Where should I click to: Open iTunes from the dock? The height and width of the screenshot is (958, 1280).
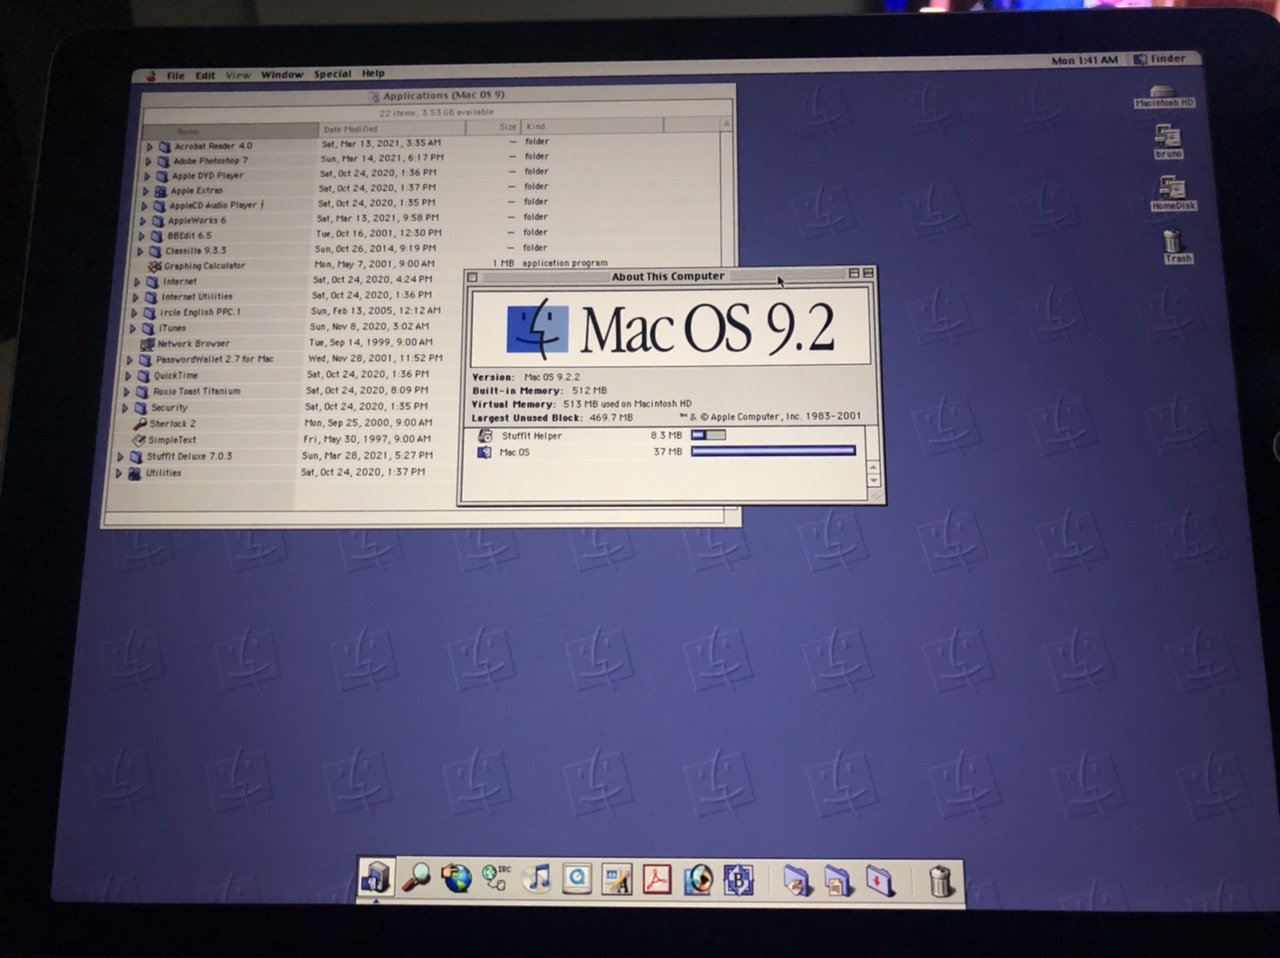537,879
